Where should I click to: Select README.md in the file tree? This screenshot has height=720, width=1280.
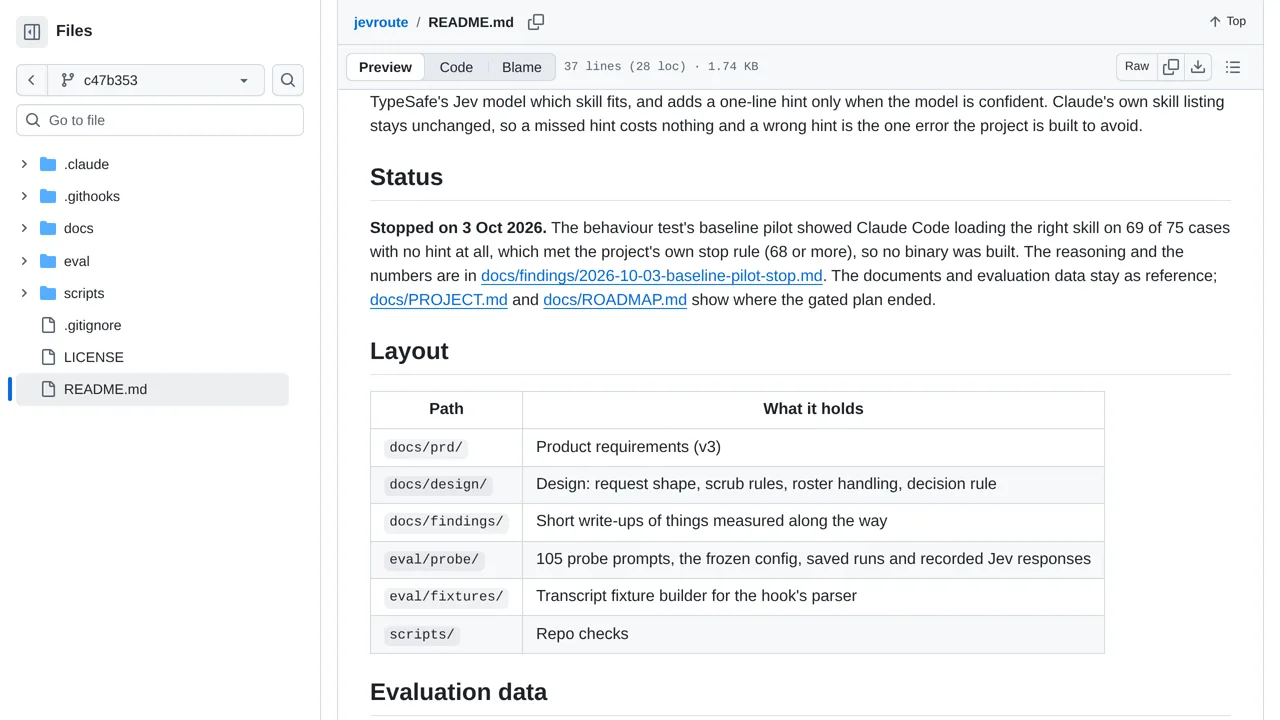(152, 389)
